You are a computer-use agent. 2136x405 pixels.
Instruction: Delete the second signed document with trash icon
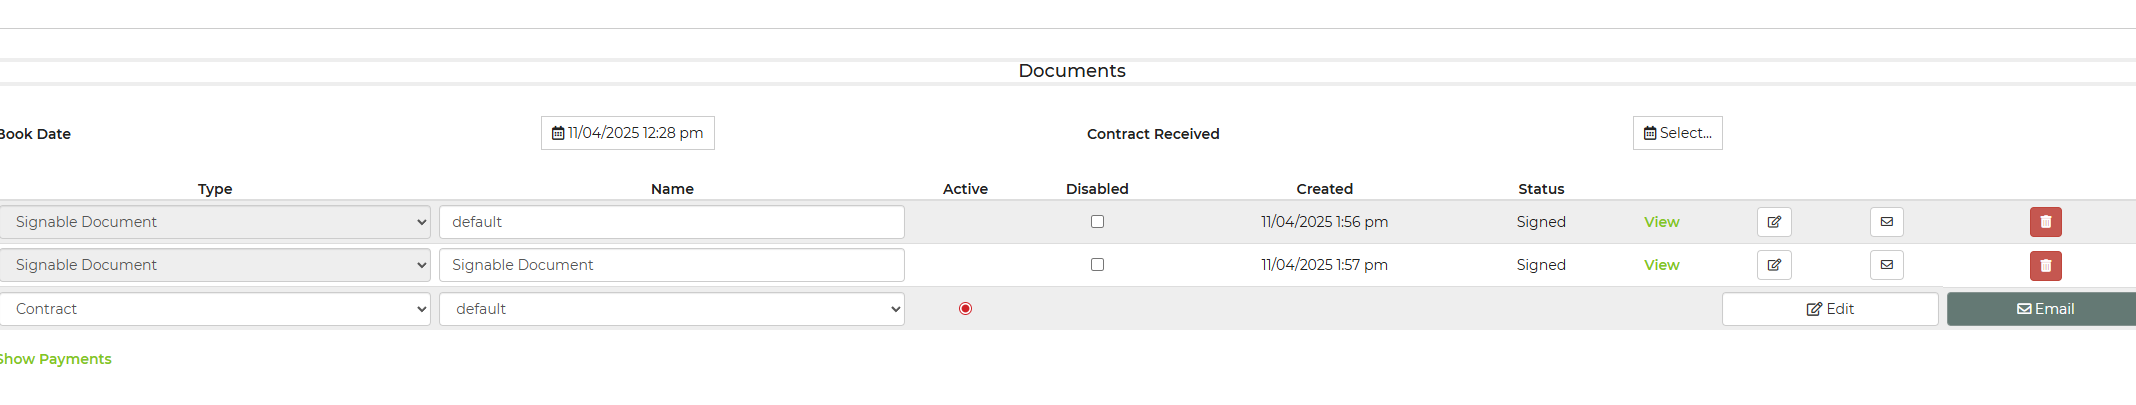tap(2045, 265)
